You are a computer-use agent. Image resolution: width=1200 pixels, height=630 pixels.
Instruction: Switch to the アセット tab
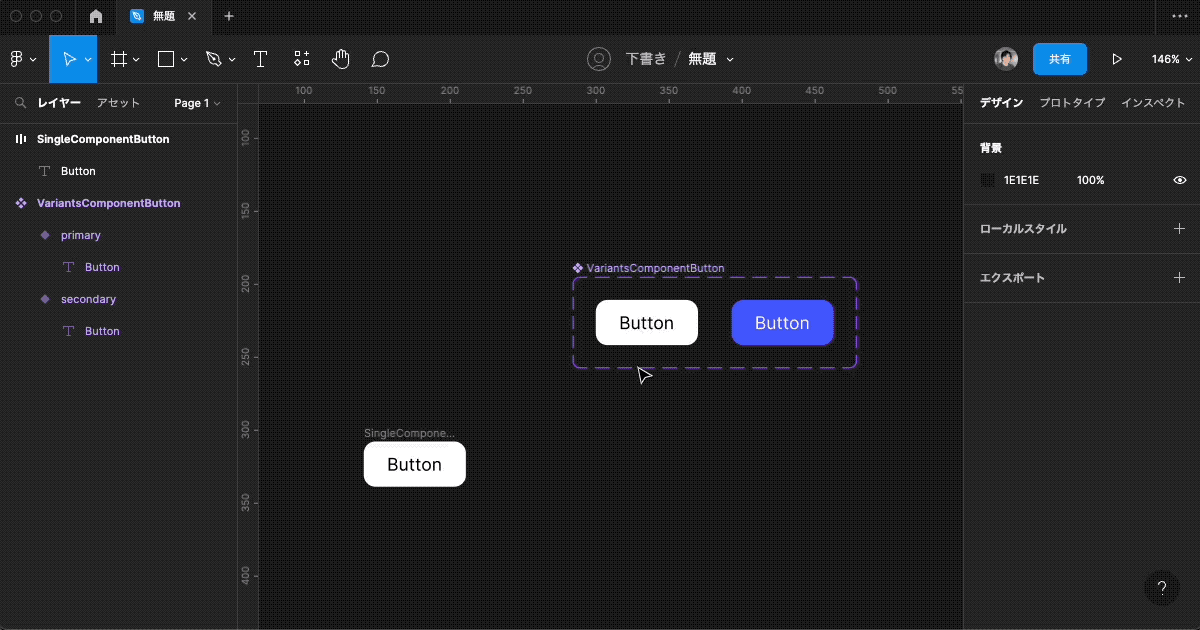pyautogui.click(x=118, y=103)
